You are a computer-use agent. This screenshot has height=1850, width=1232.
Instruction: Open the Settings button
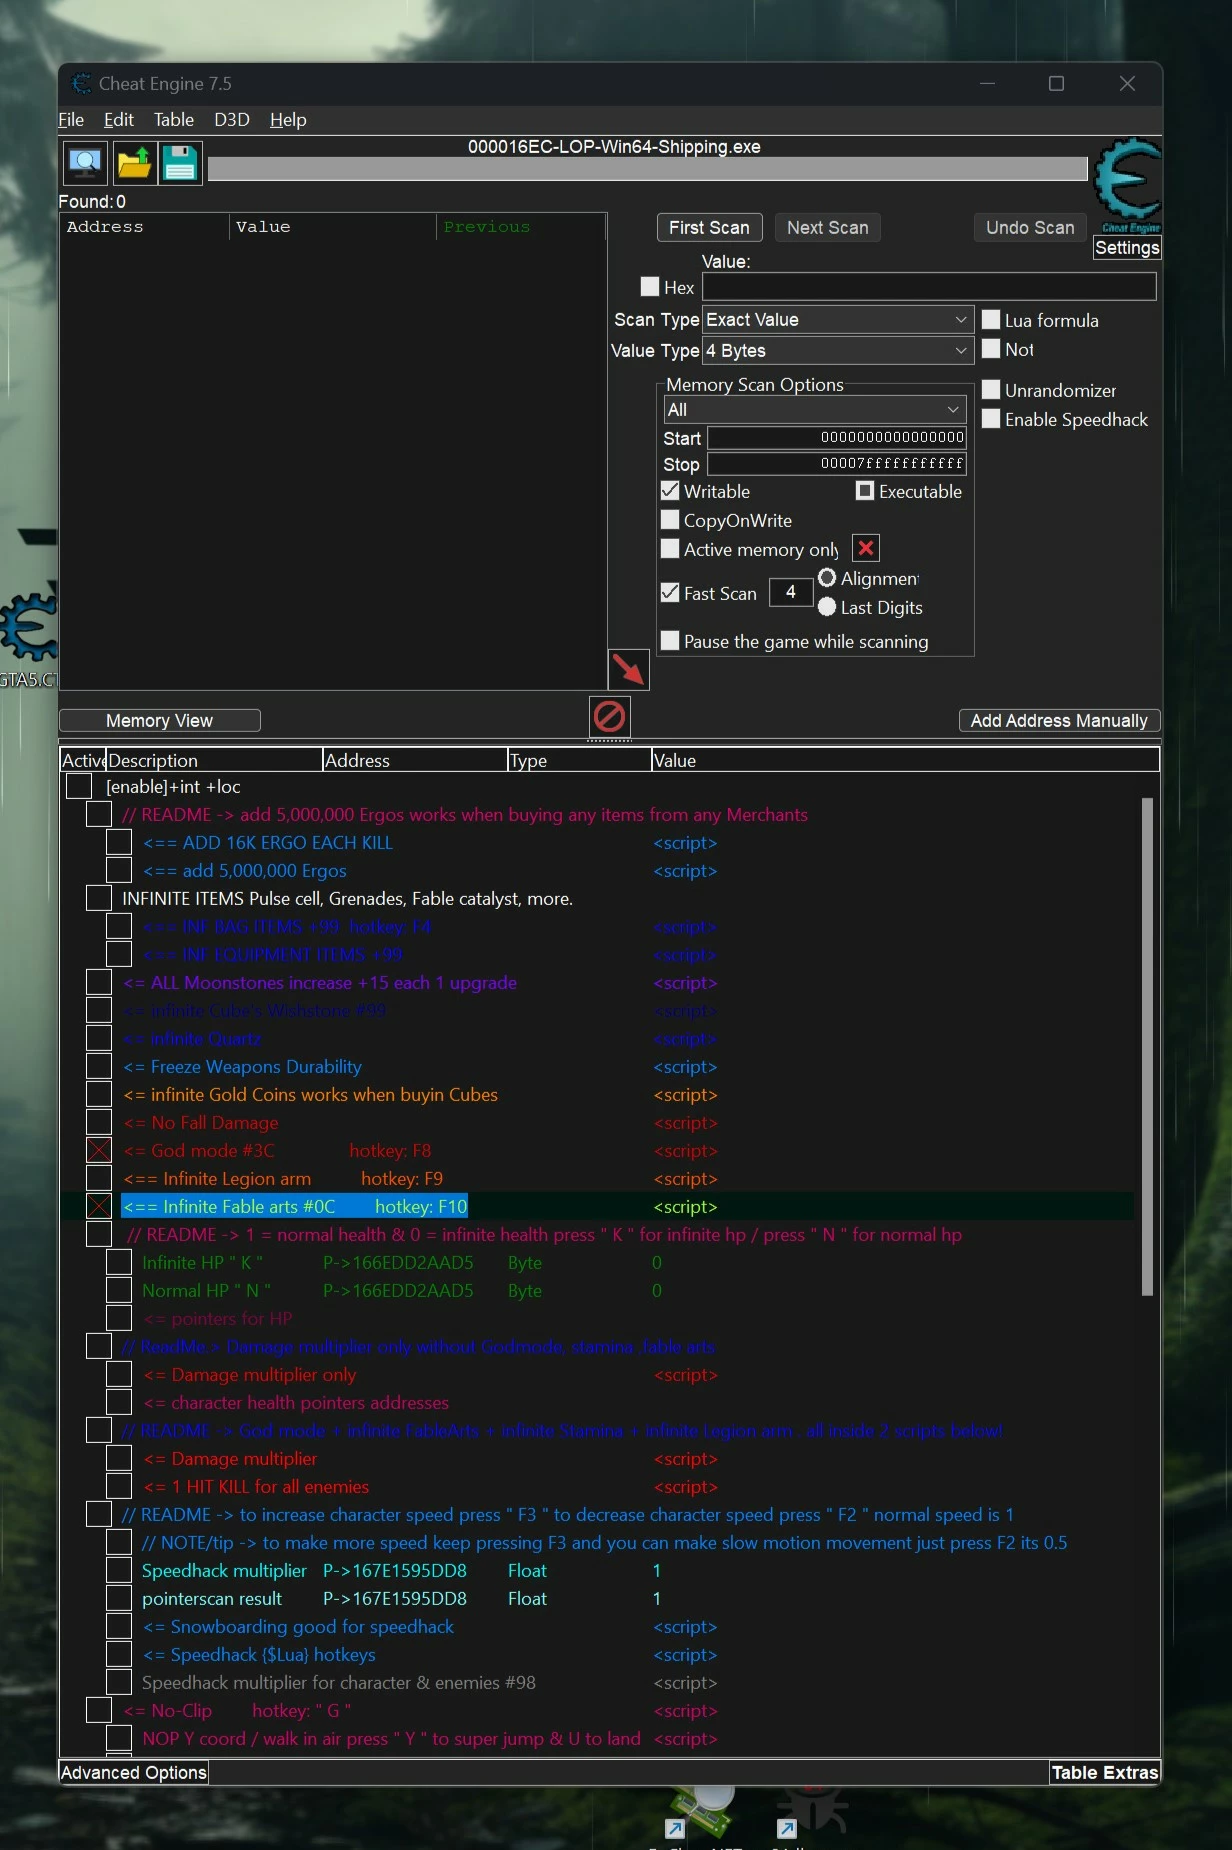(x=1127, y=248)
